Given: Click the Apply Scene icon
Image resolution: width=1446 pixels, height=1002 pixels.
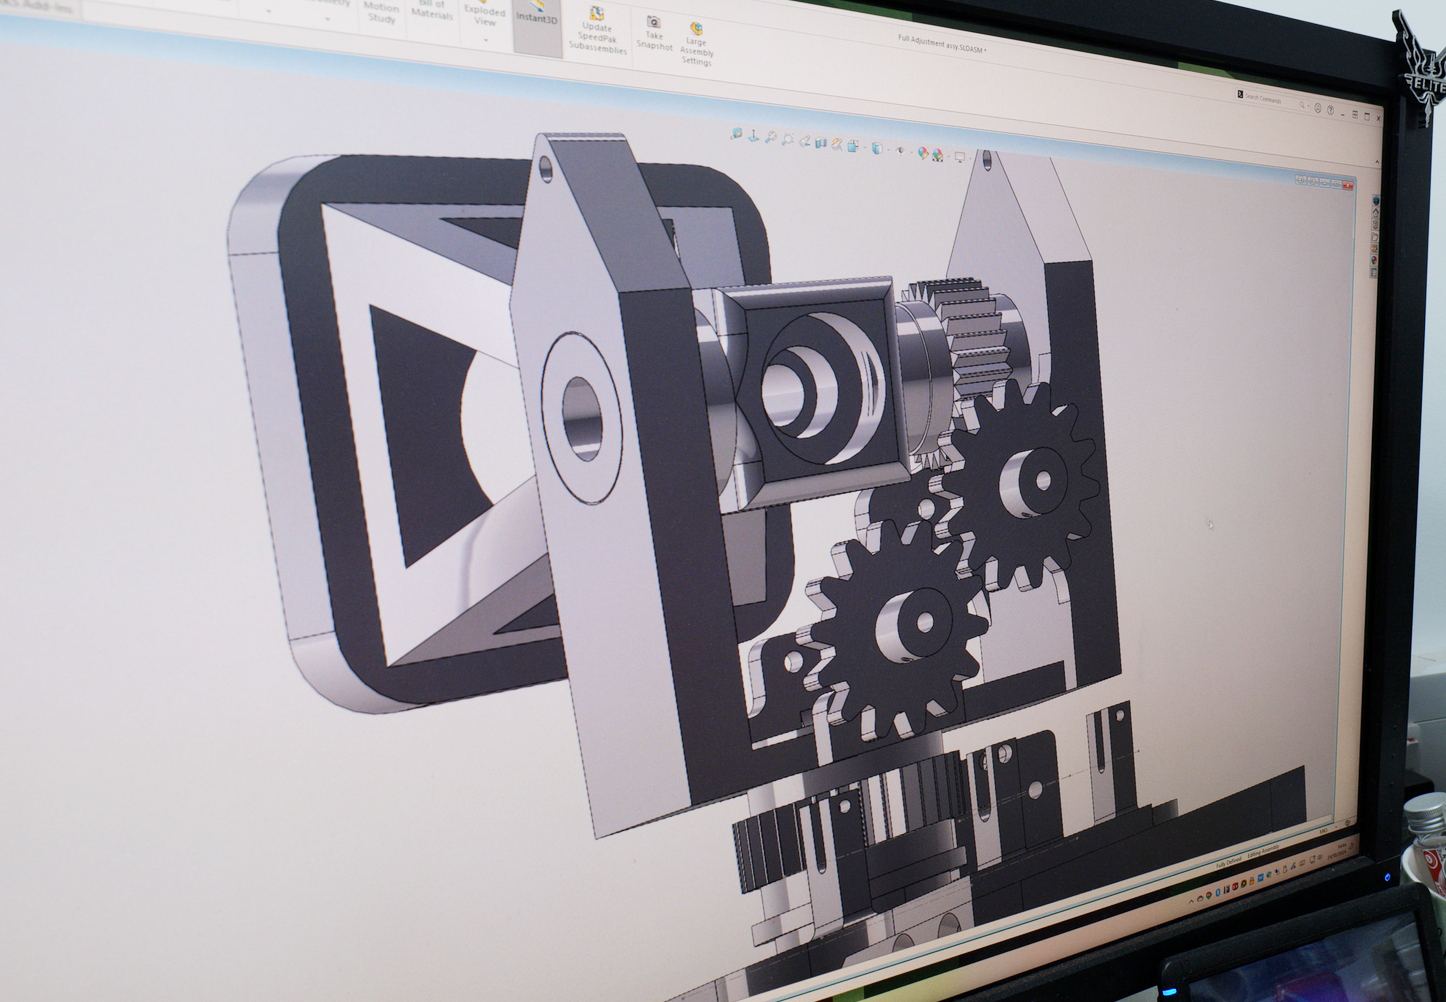Looking at the screenshot, I should point(938,154).
